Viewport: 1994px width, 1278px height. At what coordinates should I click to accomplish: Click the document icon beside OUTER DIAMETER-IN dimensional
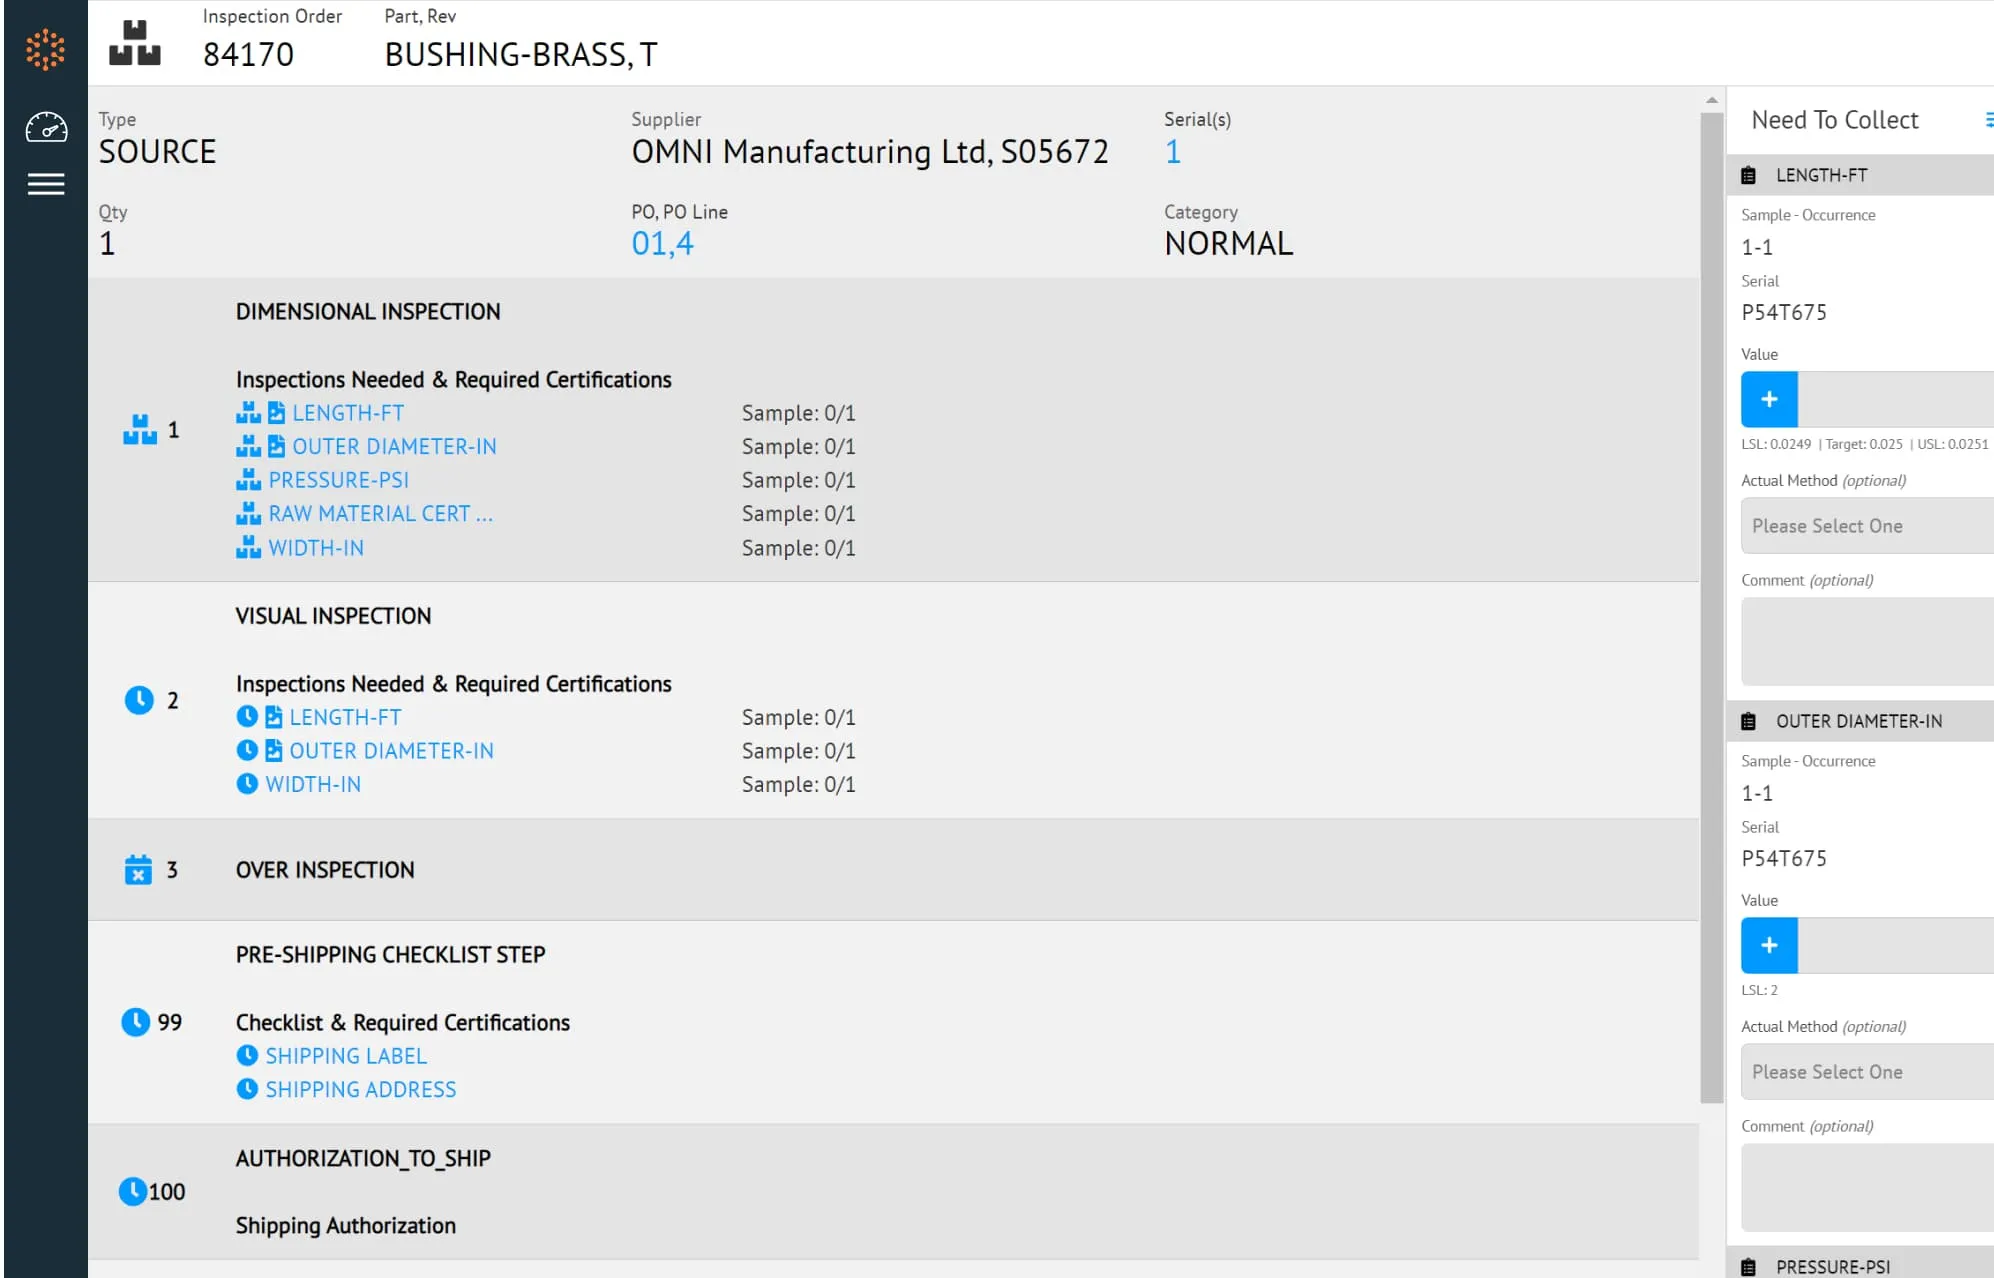point(277,446)
